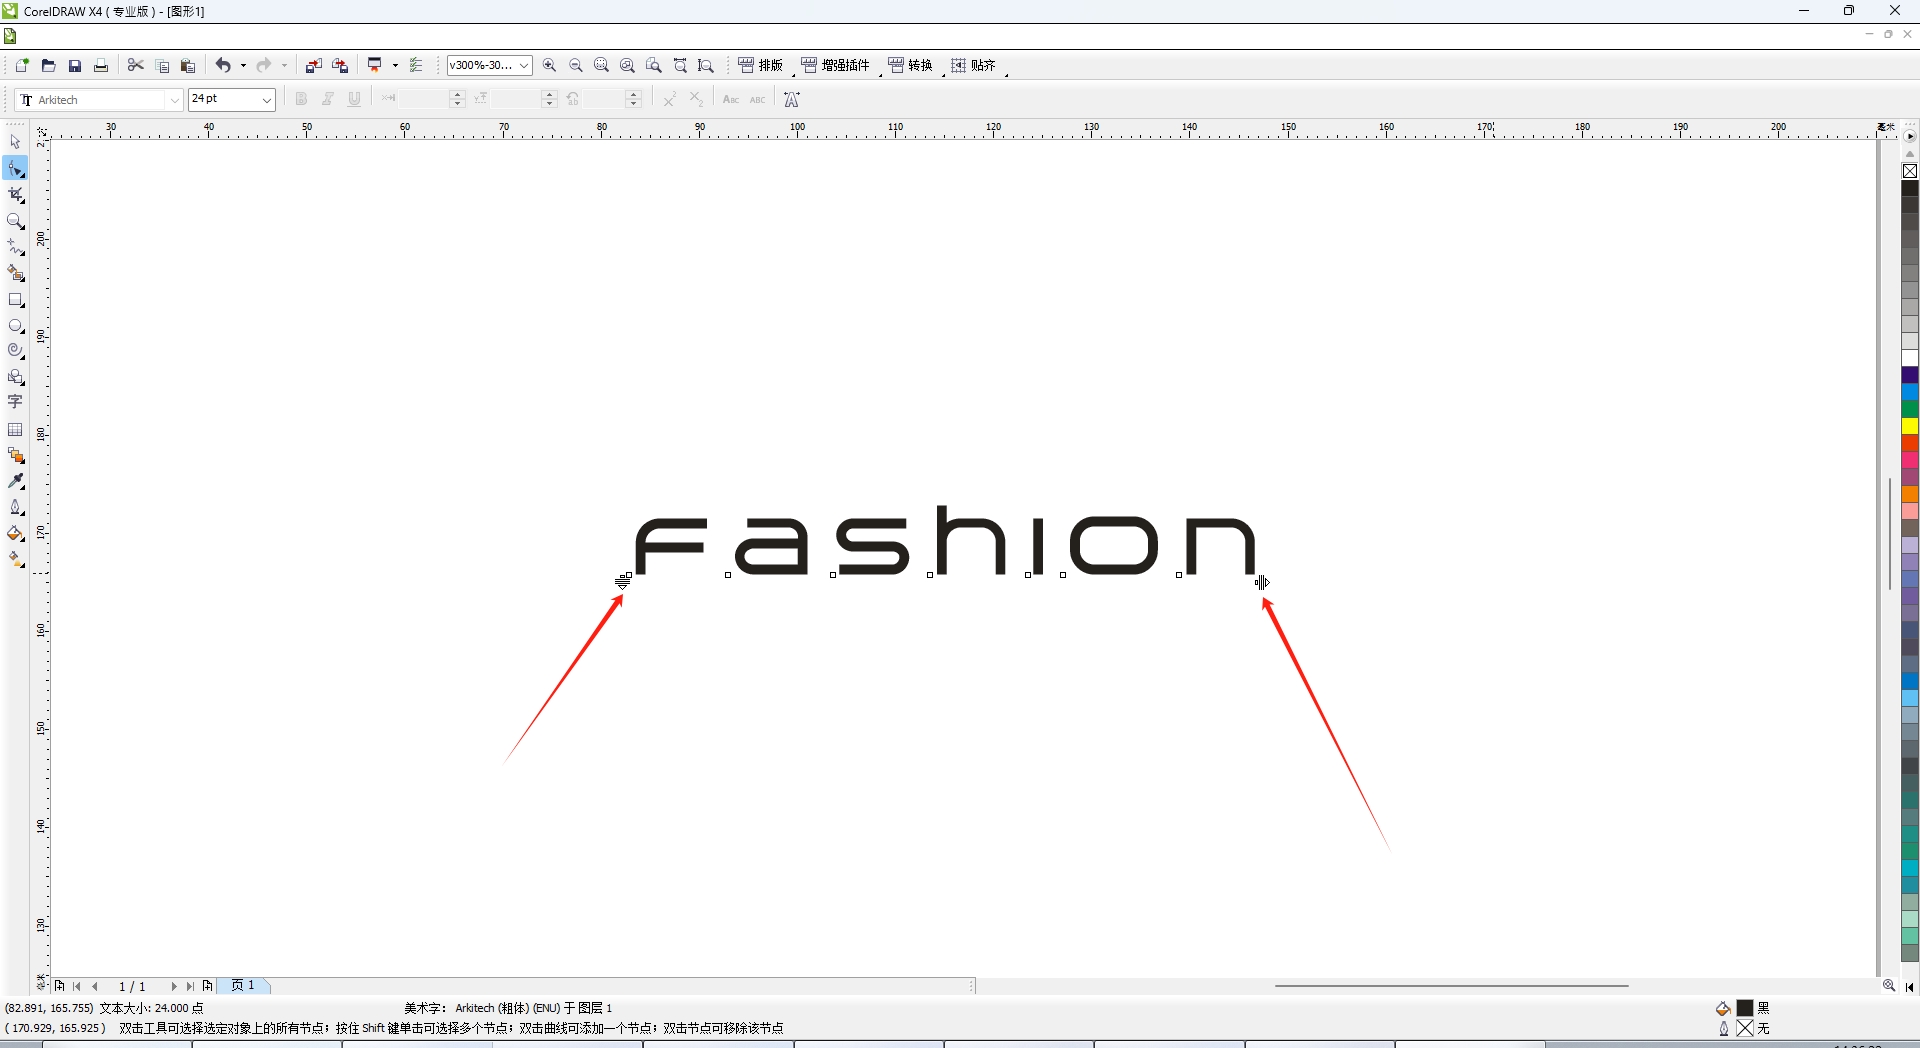Select the Table tool
The width and height of the screenshot is (1920, 1048).
[15, 430]
